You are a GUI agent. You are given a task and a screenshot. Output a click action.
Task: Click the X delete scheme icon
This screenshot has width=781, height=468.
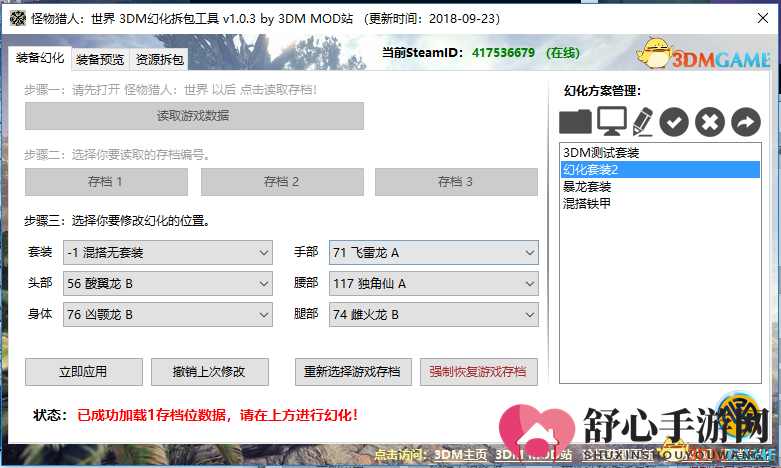tap(710, 122)
